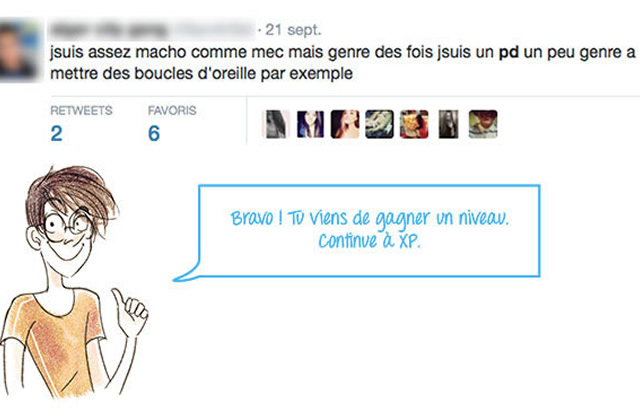The width and height of the screenshot is (640, 420).
Task: Open the second avatar with dark-haired woman
Action: [x=310, y=124]
